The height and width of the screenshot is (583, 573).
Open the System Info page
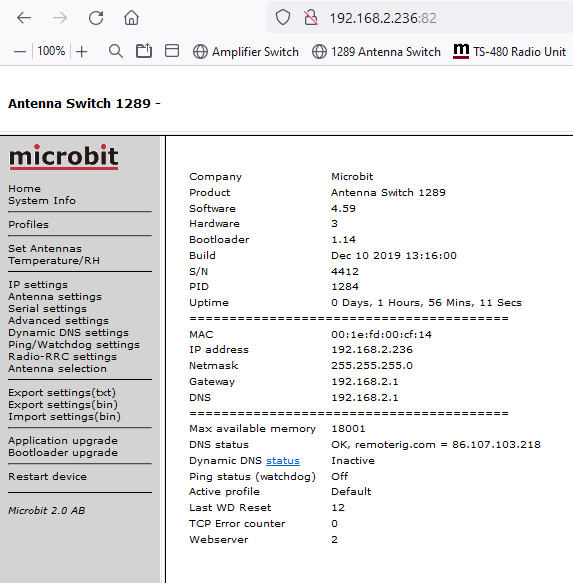42,200
